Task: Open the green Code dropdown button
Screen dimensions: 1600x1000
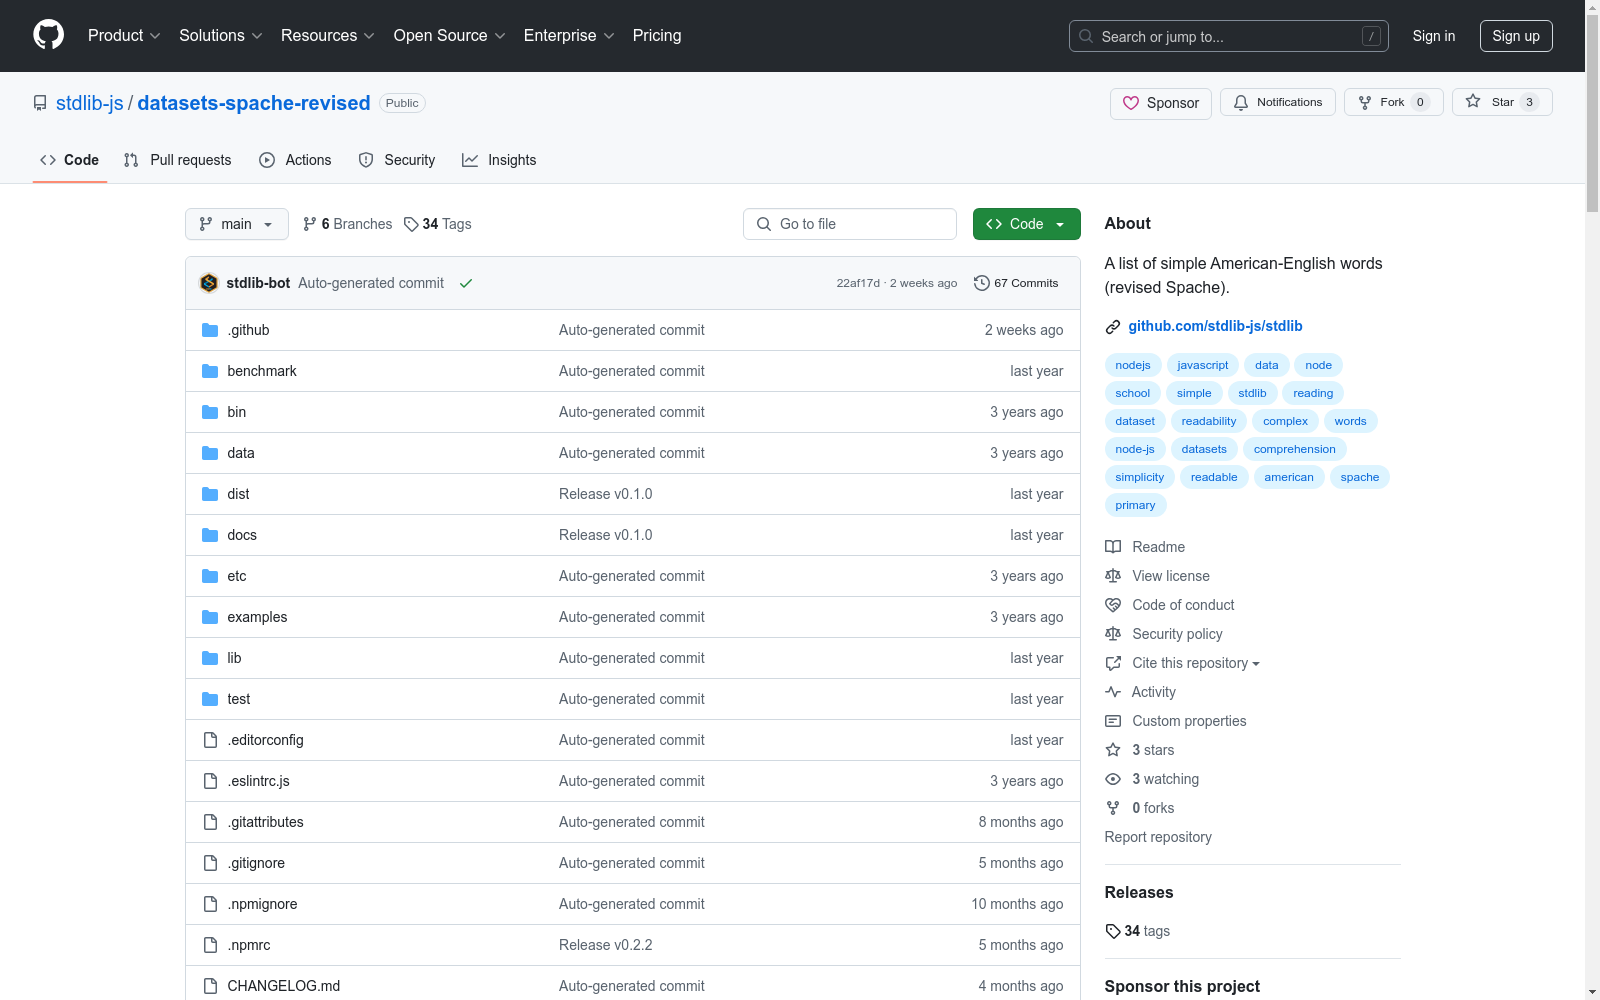Action: click(x=1027, y=224)
